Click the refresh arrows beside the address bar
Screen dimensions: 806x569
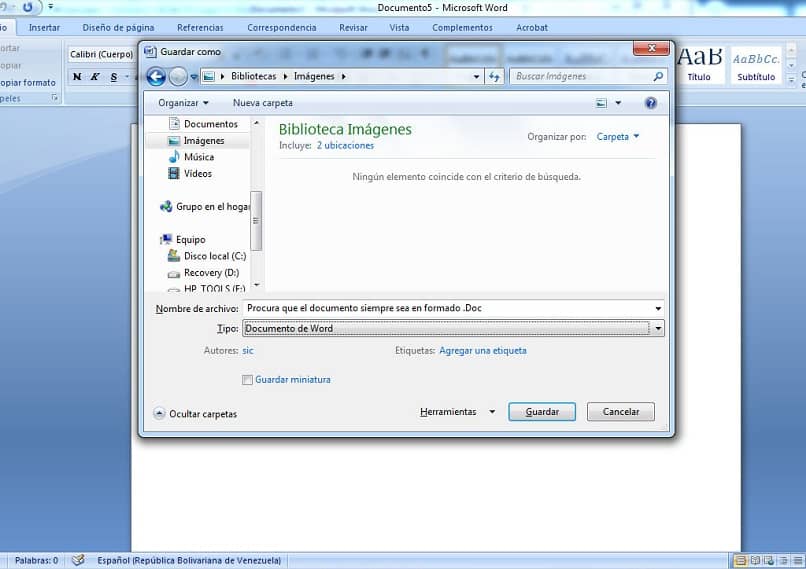tap(494, 77)
